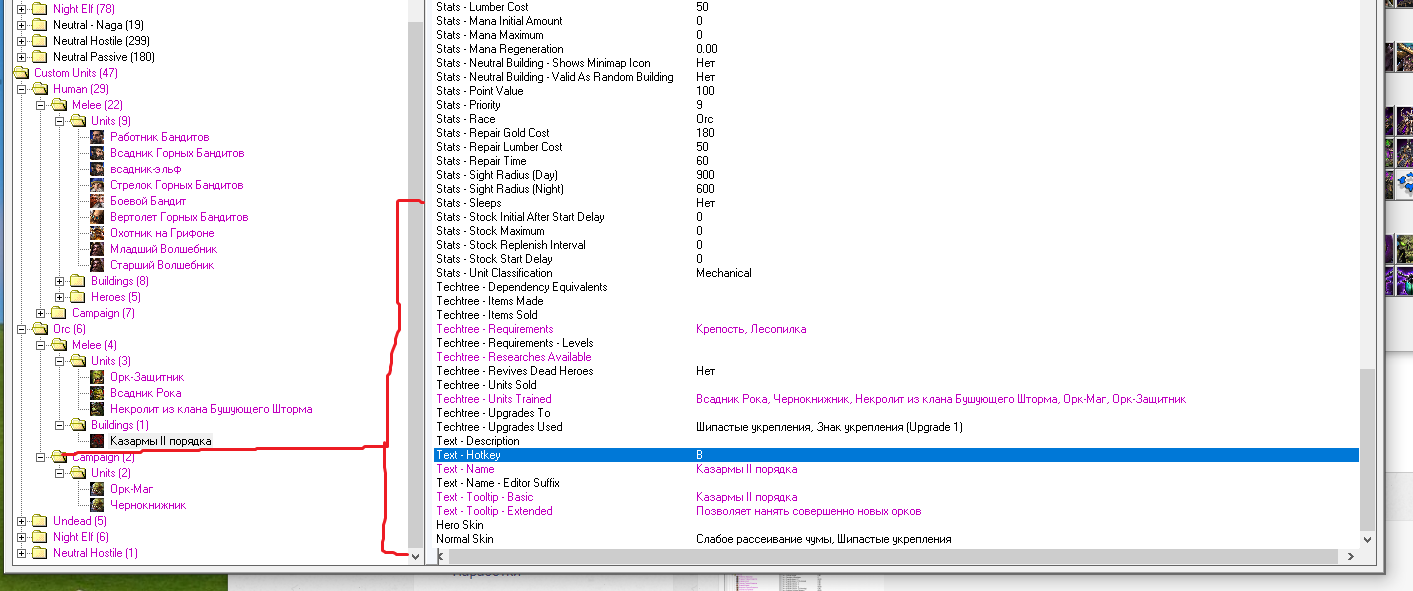Choose the Стрелок Горных Бандитов icon

[x=97, y=185]
